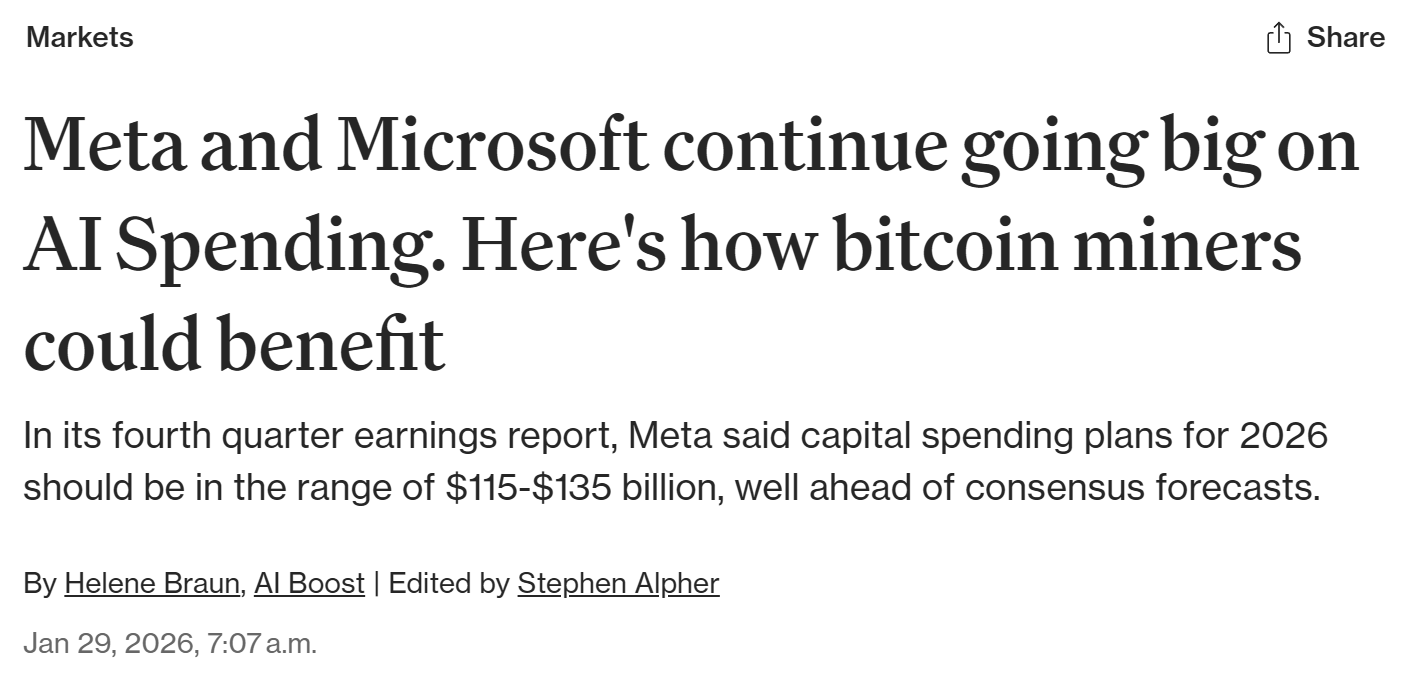Click the "Jan 29, 2026" publication date

108,643
